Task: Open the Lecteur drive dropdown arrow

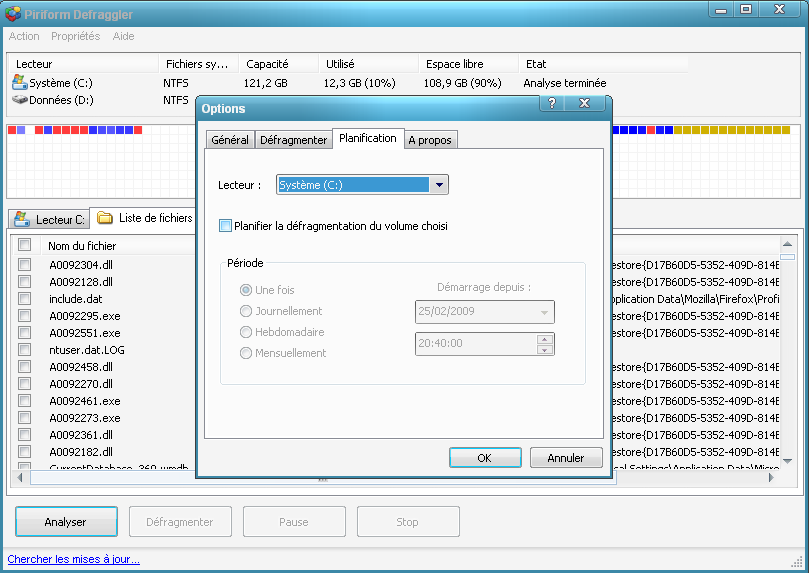Action: pos(439,185)
